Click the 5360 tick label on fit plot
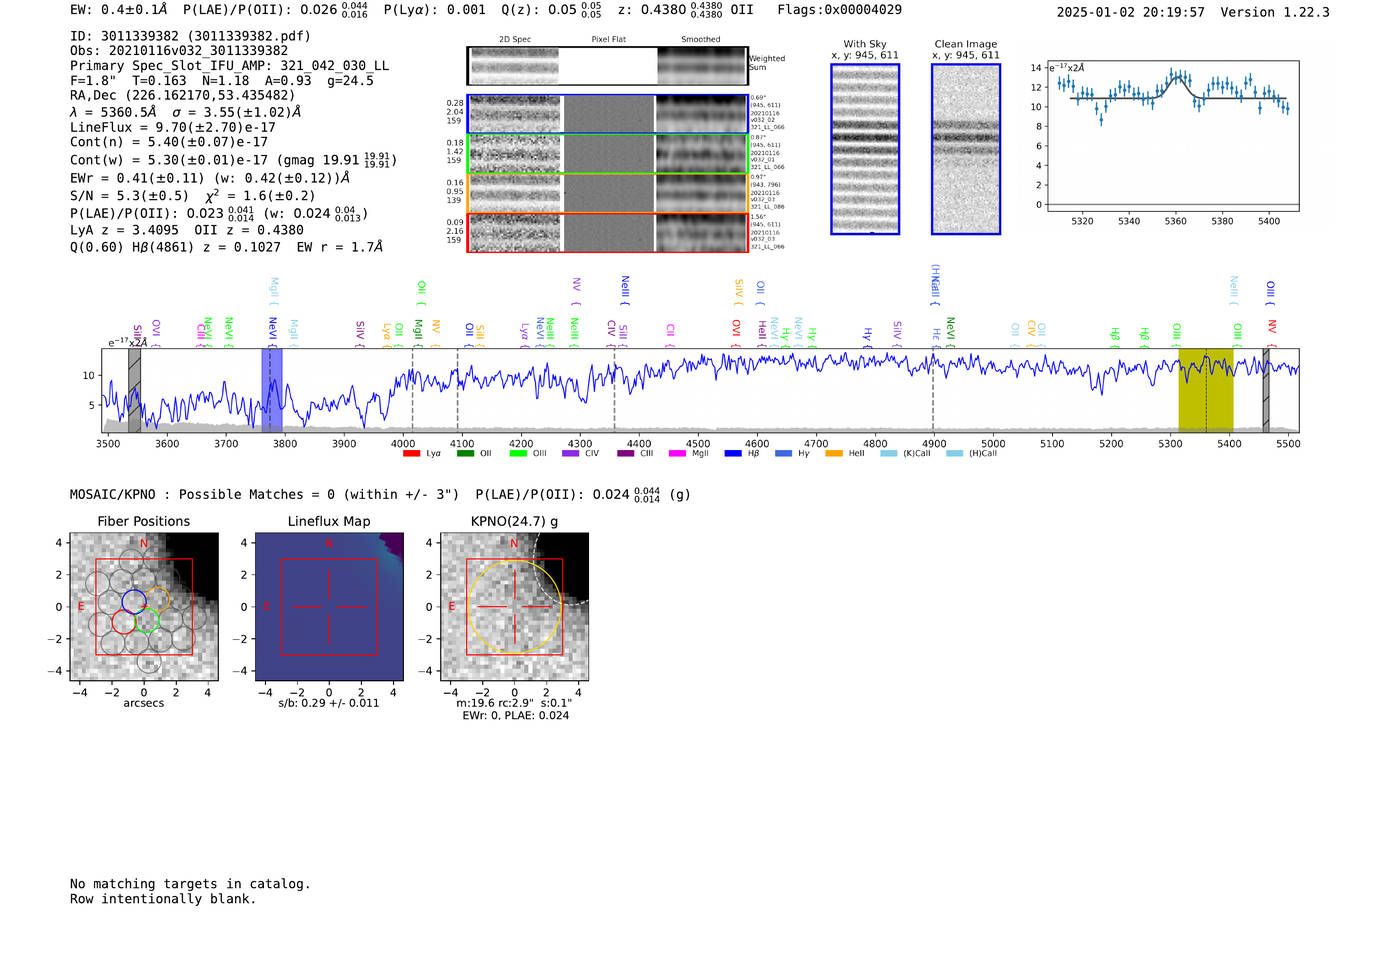This screenshot has height=953, width=1400. pyautogui.click(x=1176, y=221)
